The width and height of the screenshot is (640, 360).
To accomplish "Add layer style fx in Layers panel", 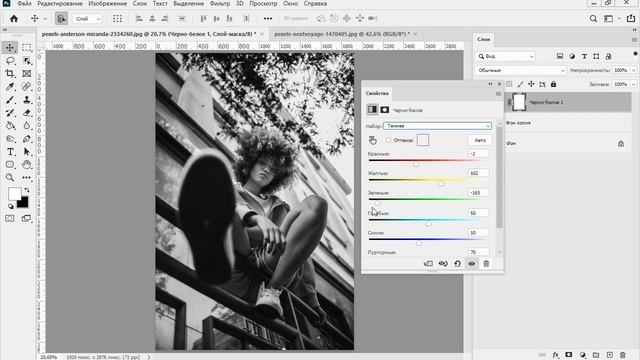I will pyautogui.click(x=556, y=355).
